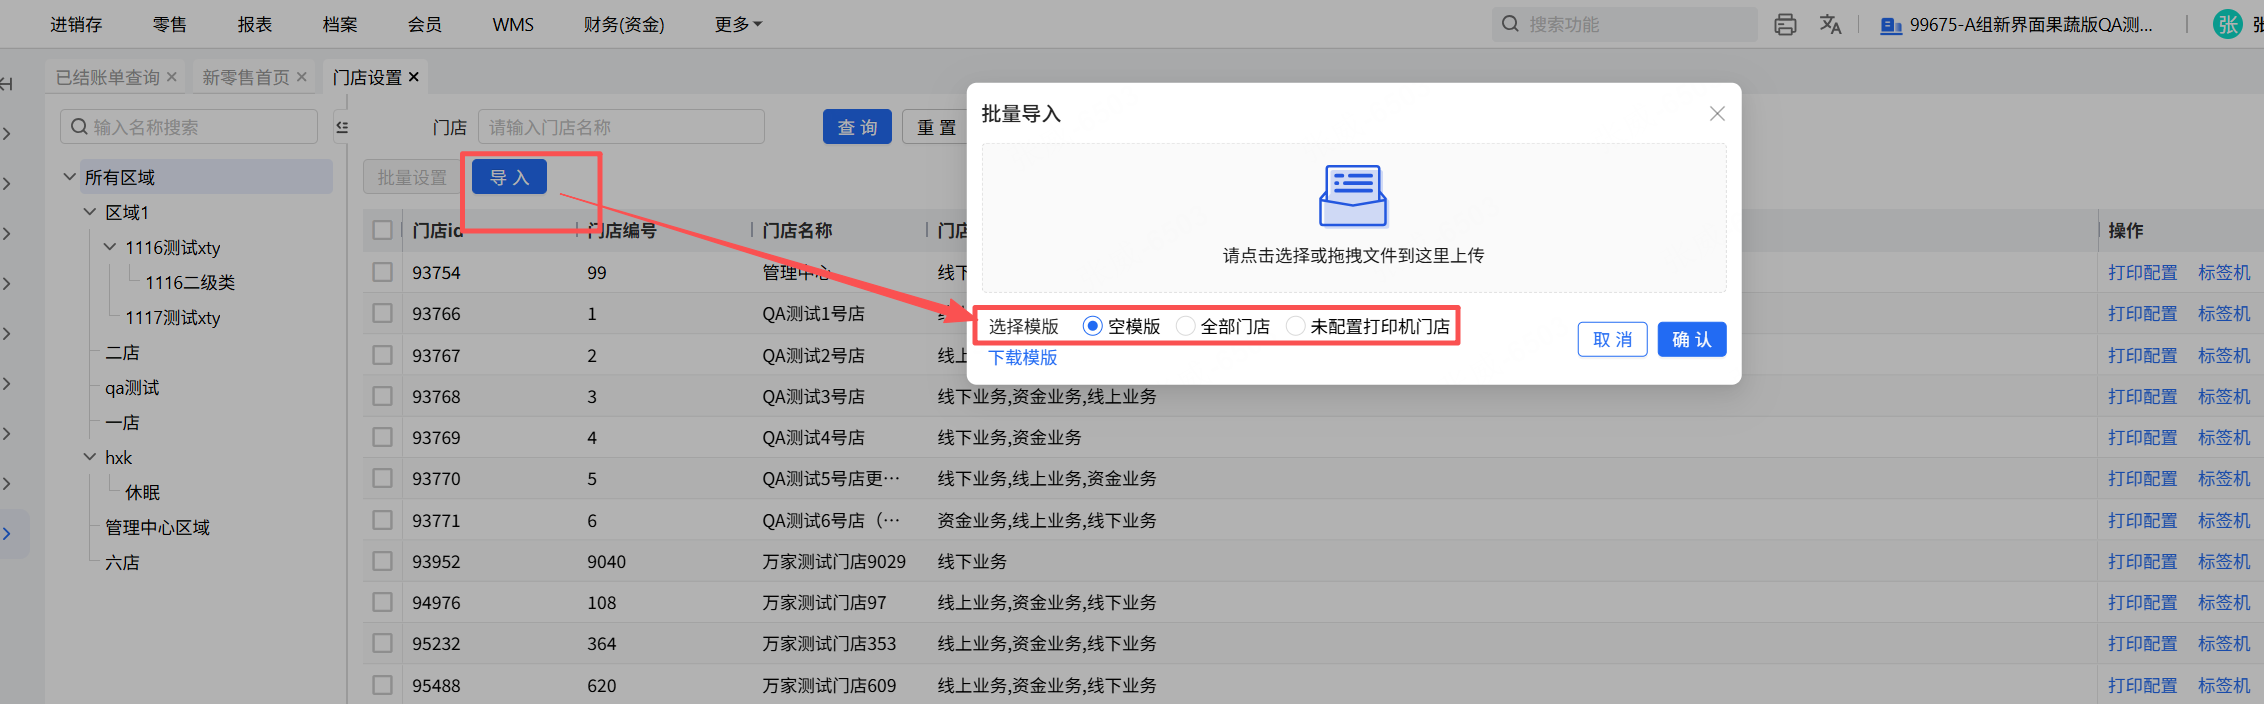Collapse the hxk tree node

[x=90, y=457]
